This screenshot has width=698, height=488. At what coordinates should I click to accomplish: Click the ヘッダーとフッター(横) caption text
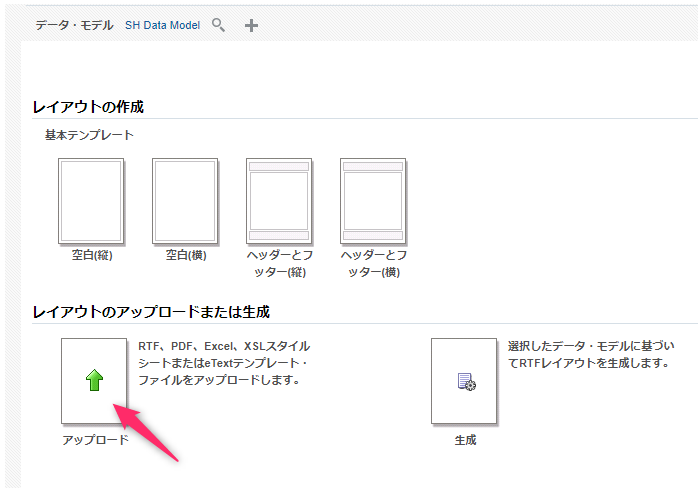click(x=374, y=264)
